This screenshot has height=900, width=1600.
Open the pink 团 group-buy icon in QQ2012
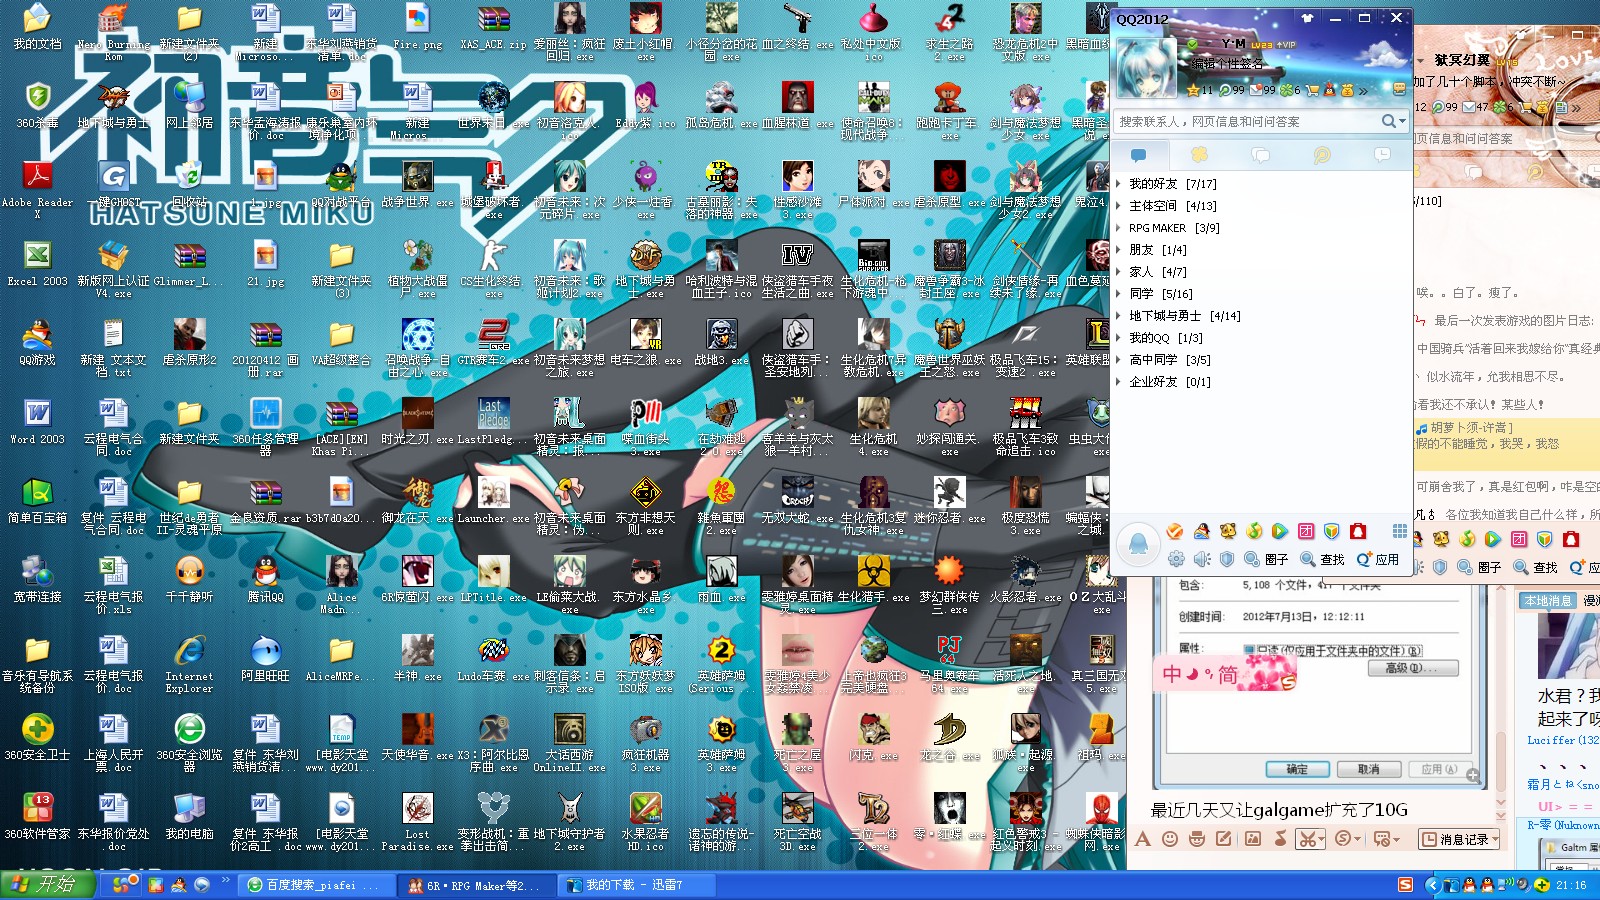tap(1305, 531)
